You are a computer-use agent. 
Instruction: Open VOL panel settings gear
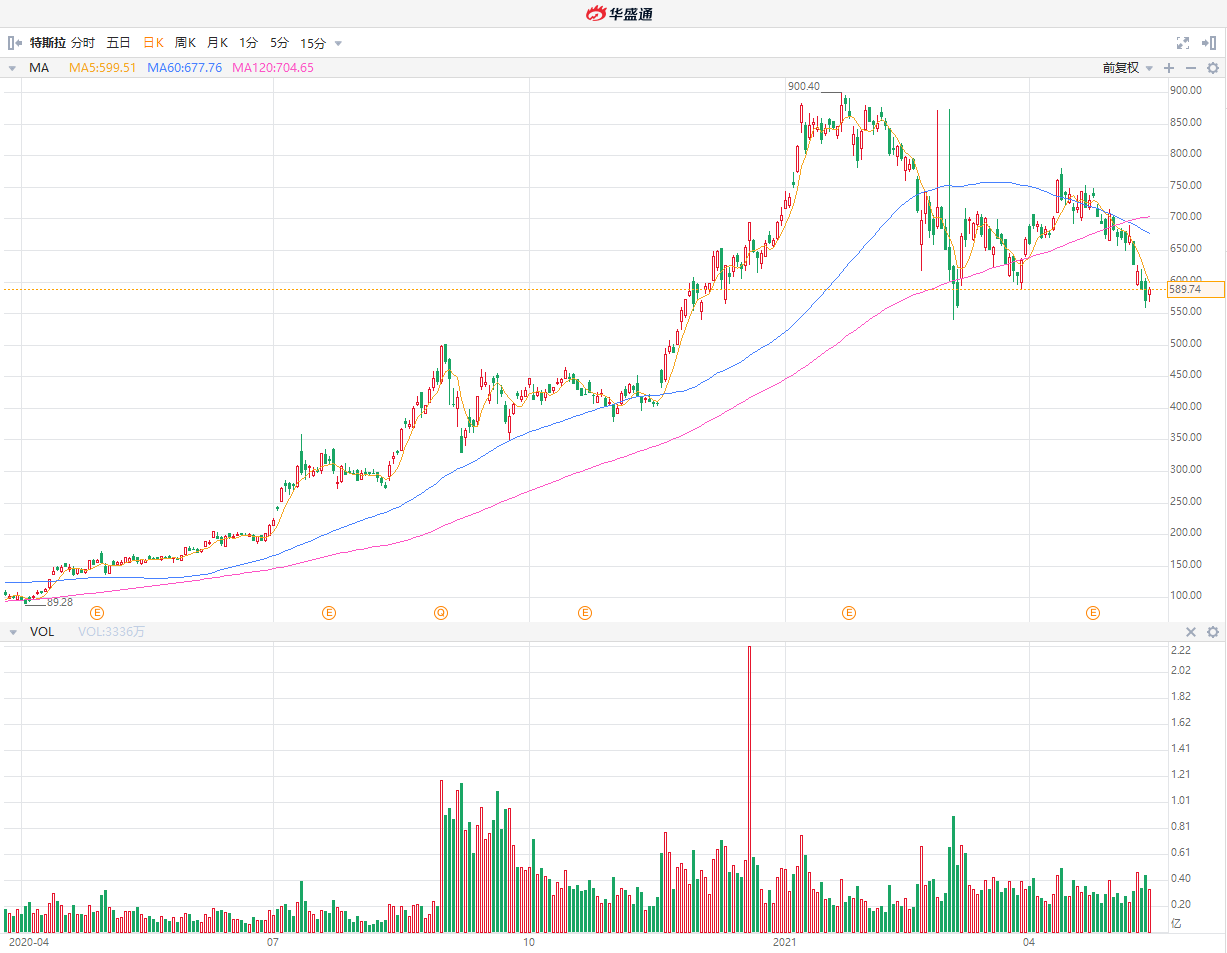(1213, 632)
